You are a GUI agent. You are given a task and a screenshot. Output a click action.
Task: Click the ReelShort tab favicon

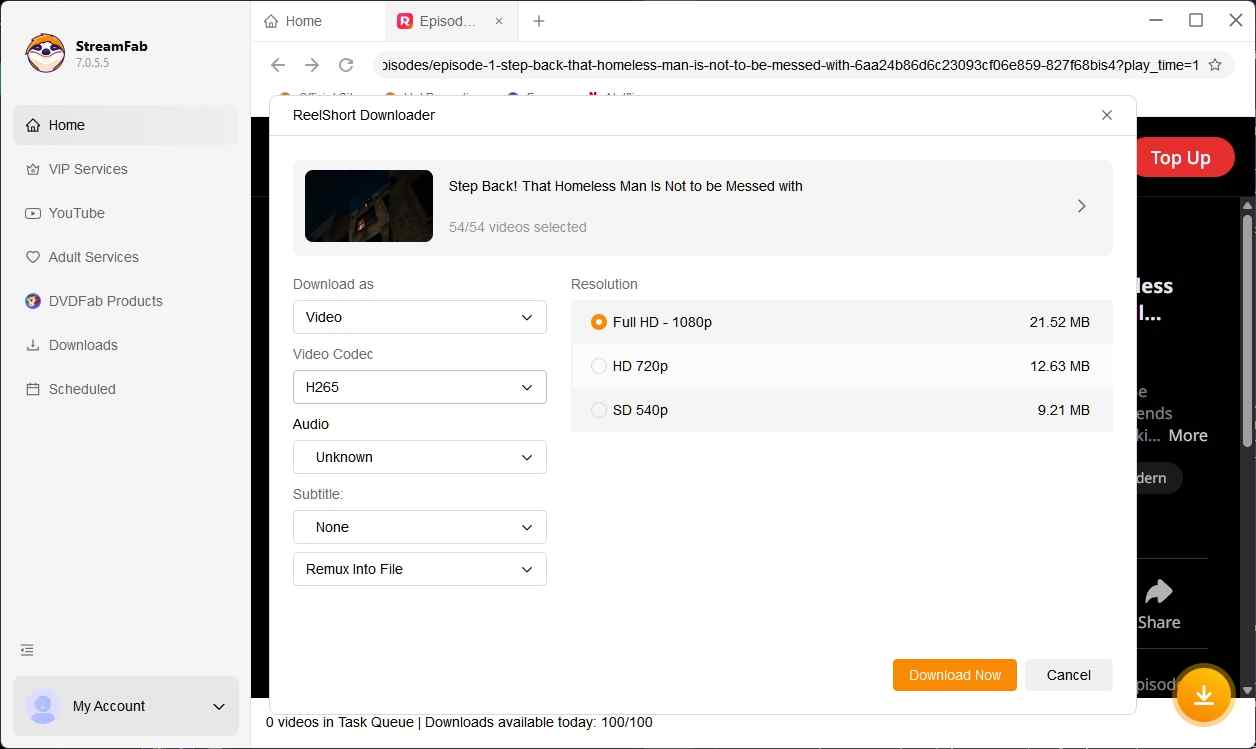405,21
